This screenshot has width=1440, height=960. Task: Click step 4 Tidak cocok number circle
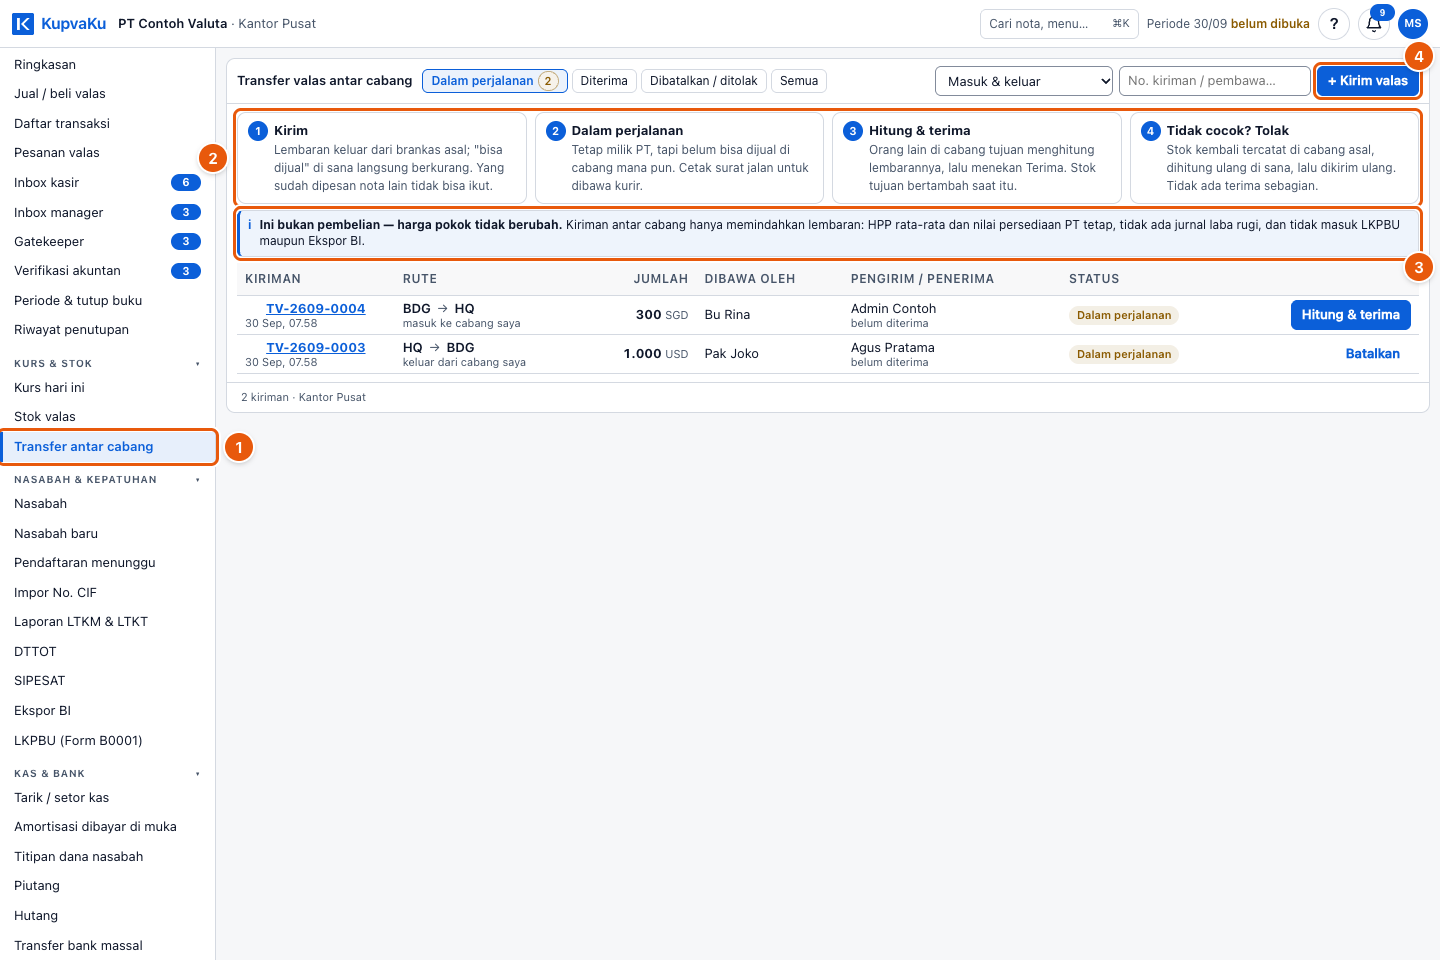click(x=1151, y=131)
